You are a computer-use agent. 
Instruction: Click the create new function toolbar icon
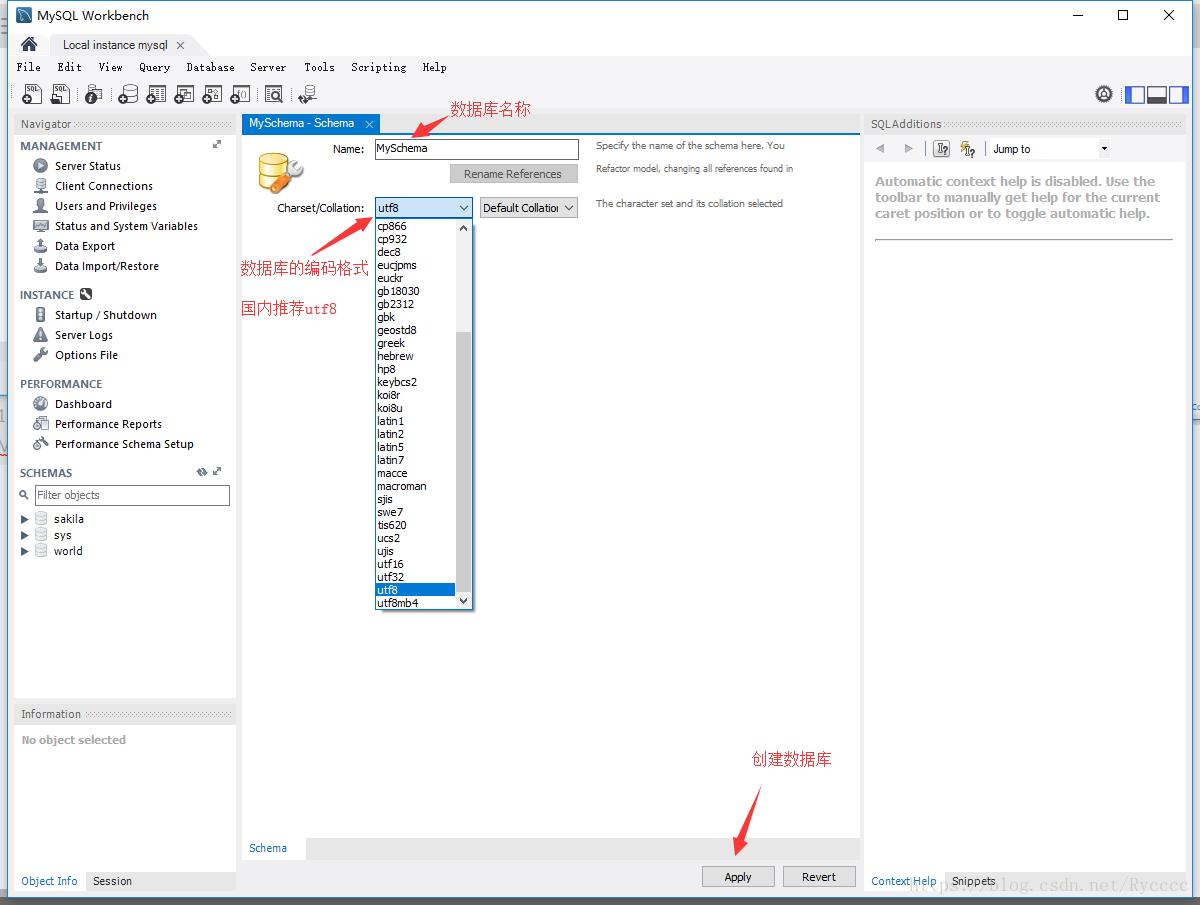(240, 94)
